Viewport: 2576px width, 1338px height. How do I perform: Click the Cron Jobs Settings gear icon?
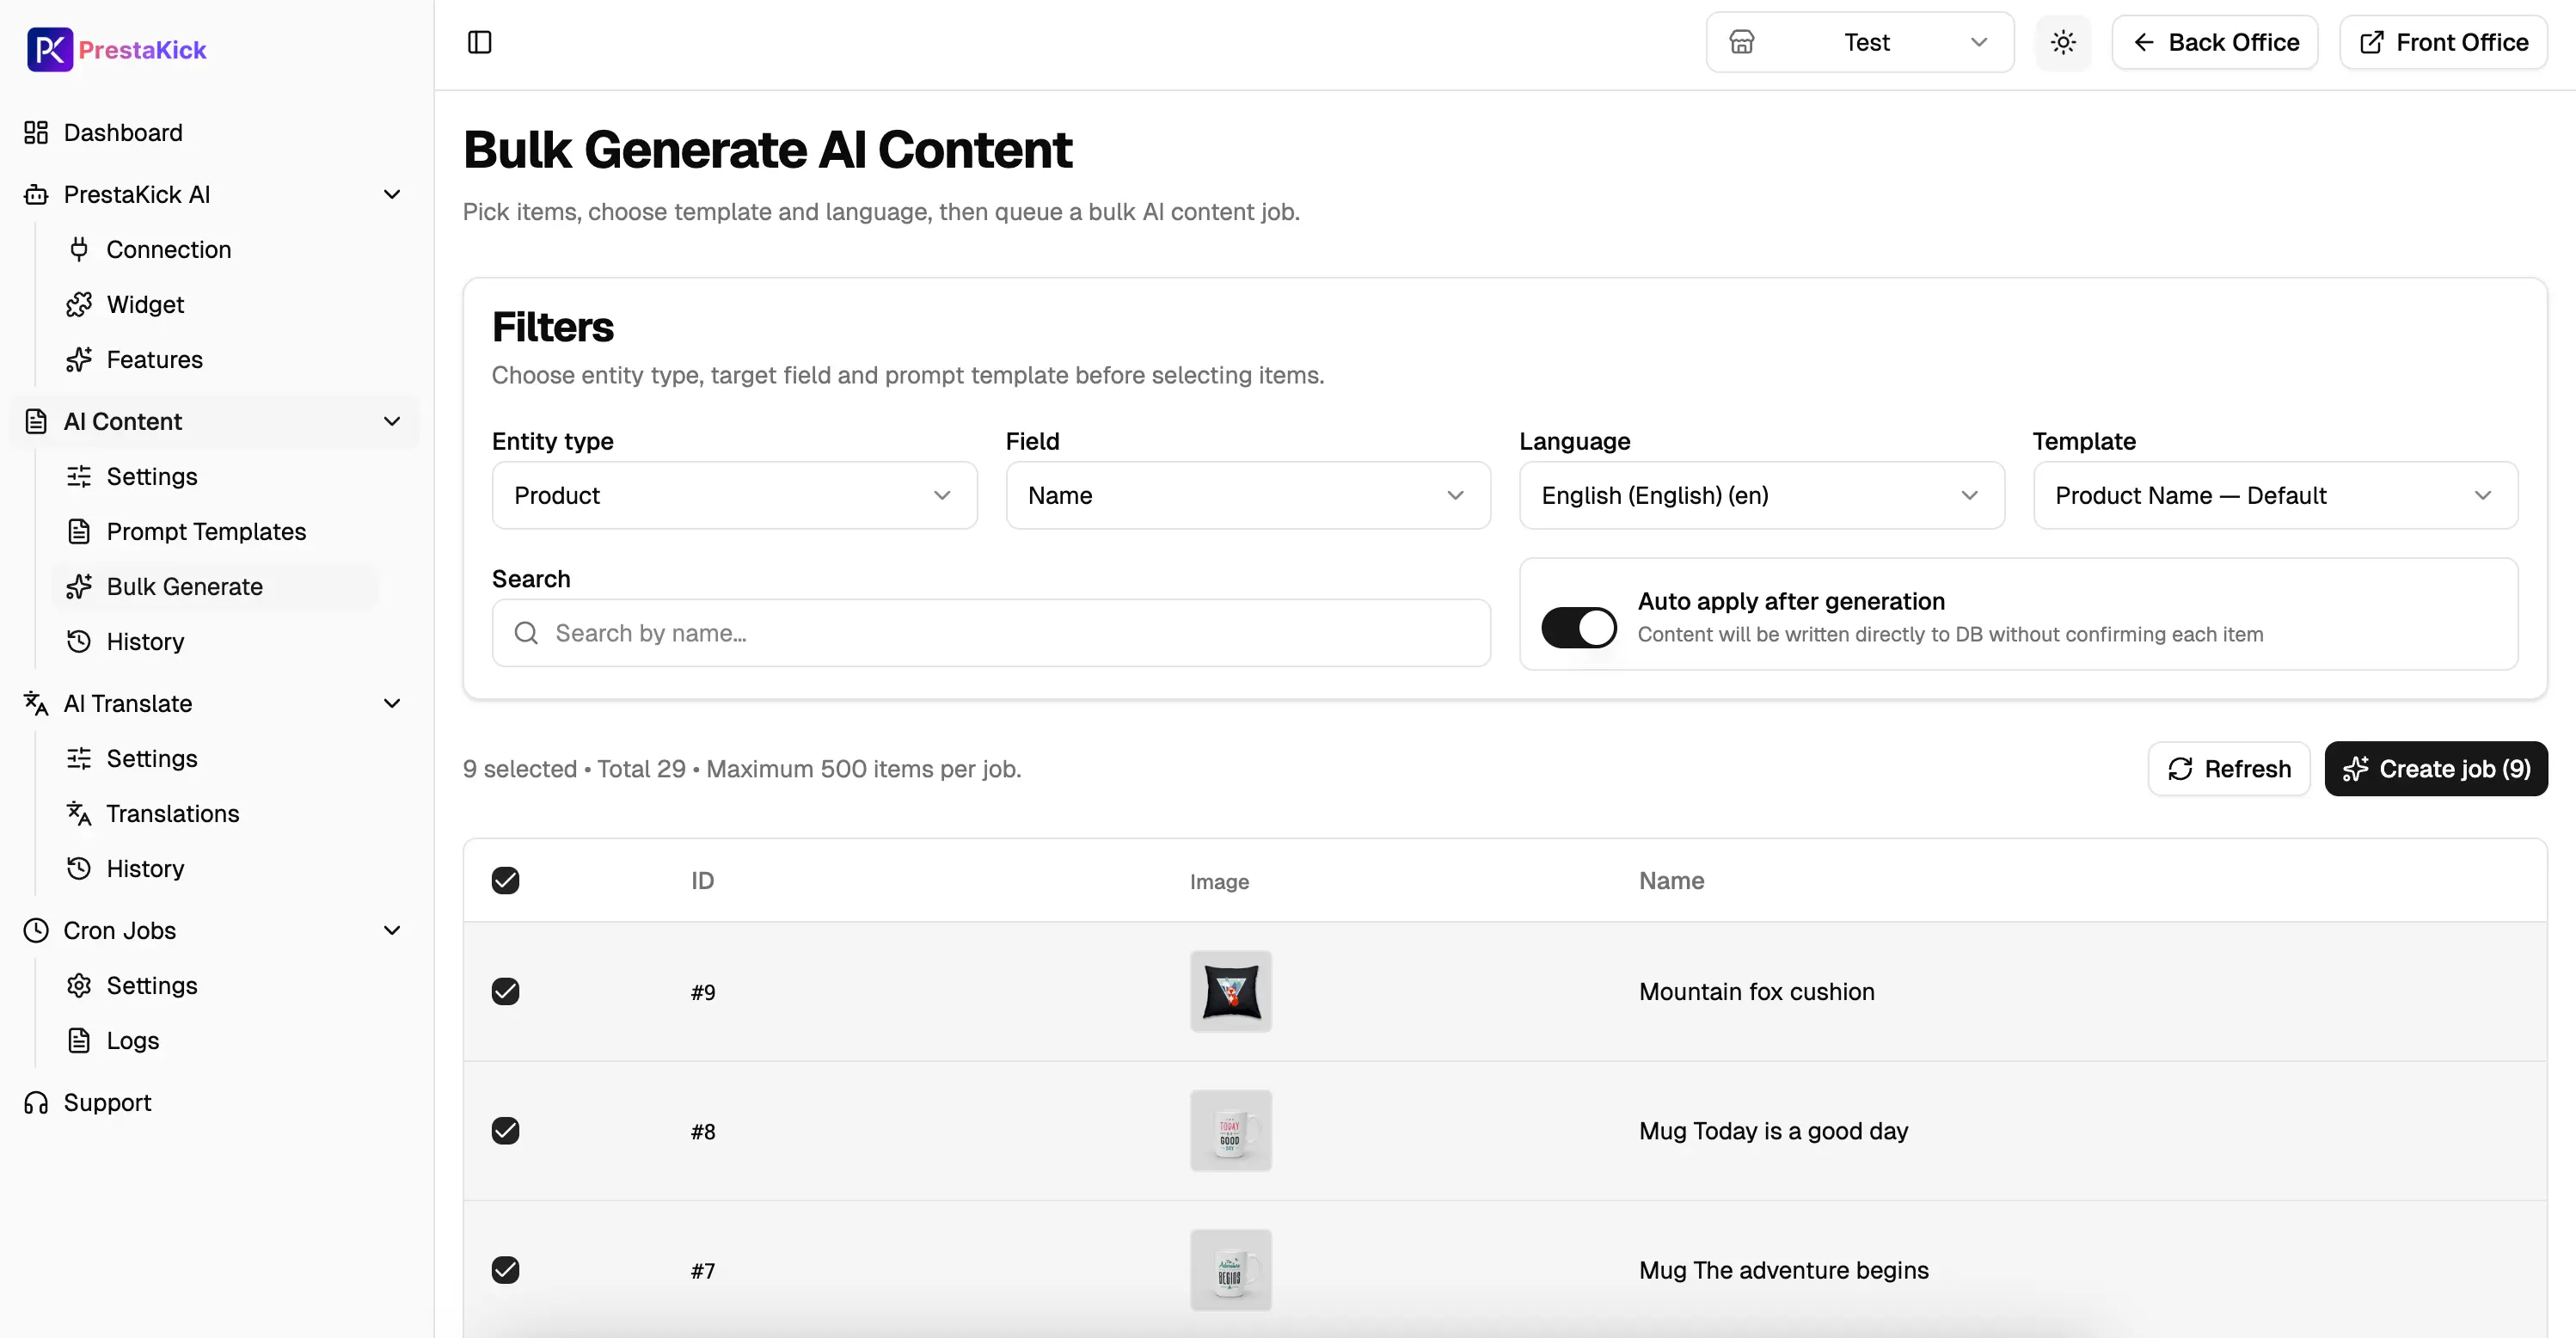[79, 985]
